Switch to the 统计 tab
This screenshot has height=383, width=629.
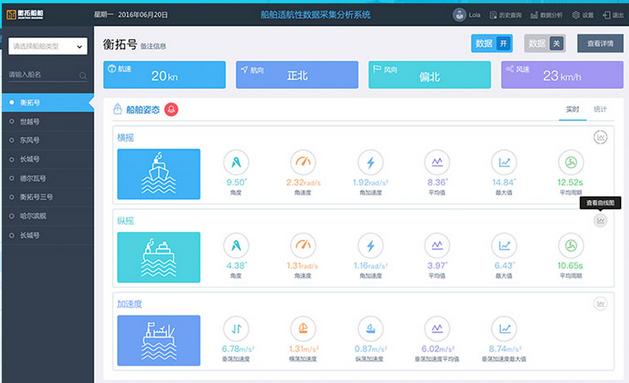(x=600, y=109)
